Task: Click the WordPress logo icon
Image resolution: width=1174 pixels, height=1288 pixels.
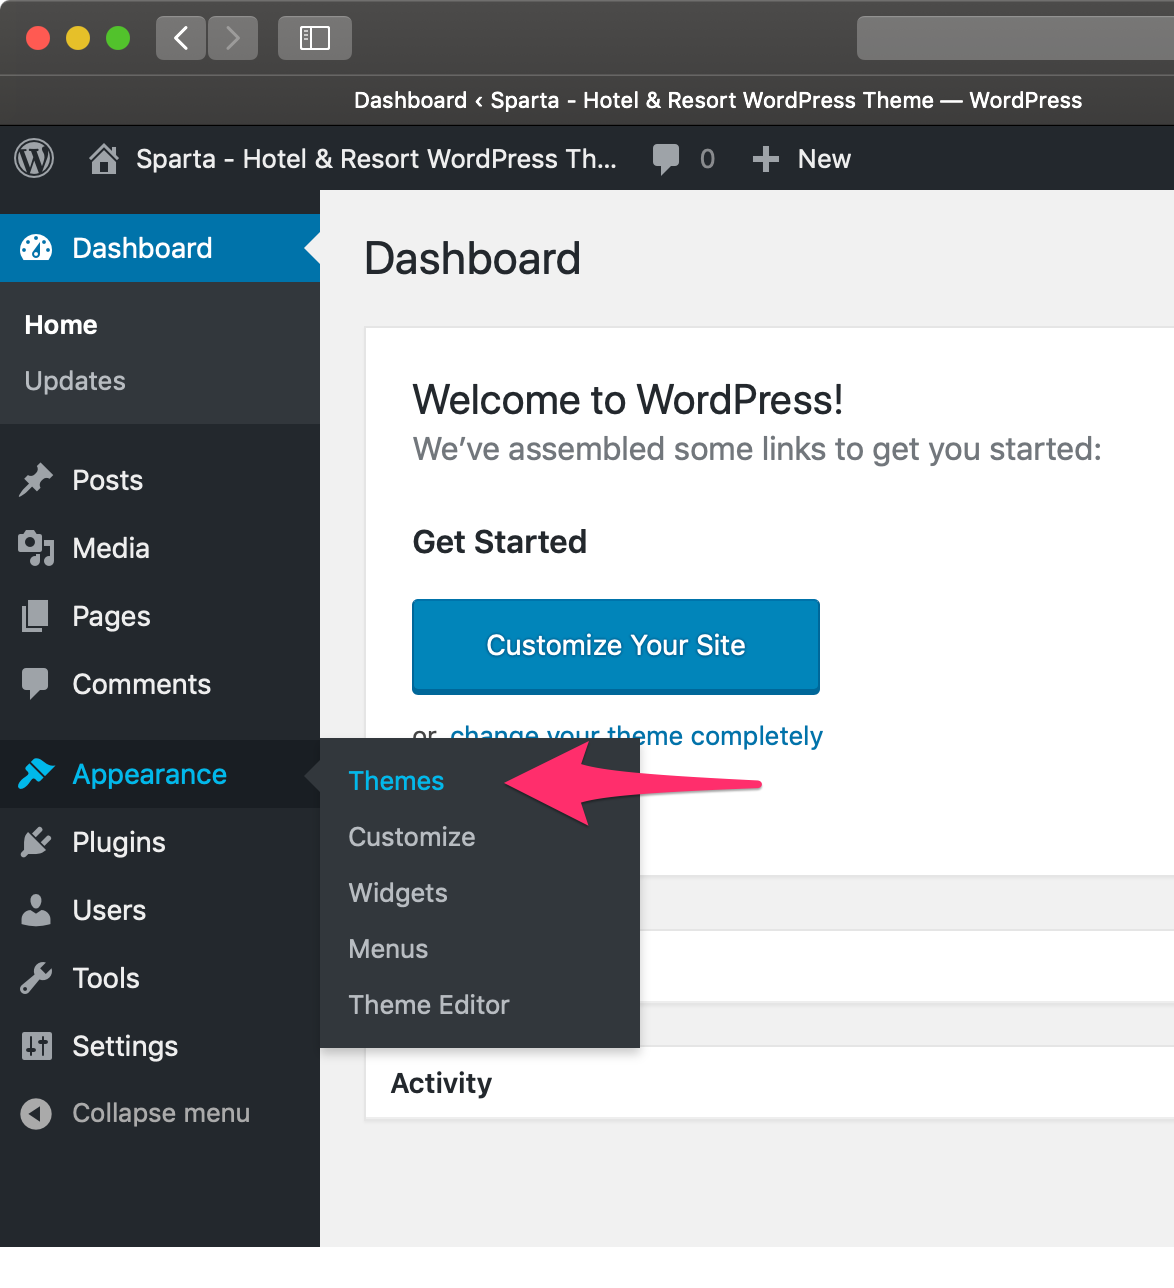Action: coord(34,159)
